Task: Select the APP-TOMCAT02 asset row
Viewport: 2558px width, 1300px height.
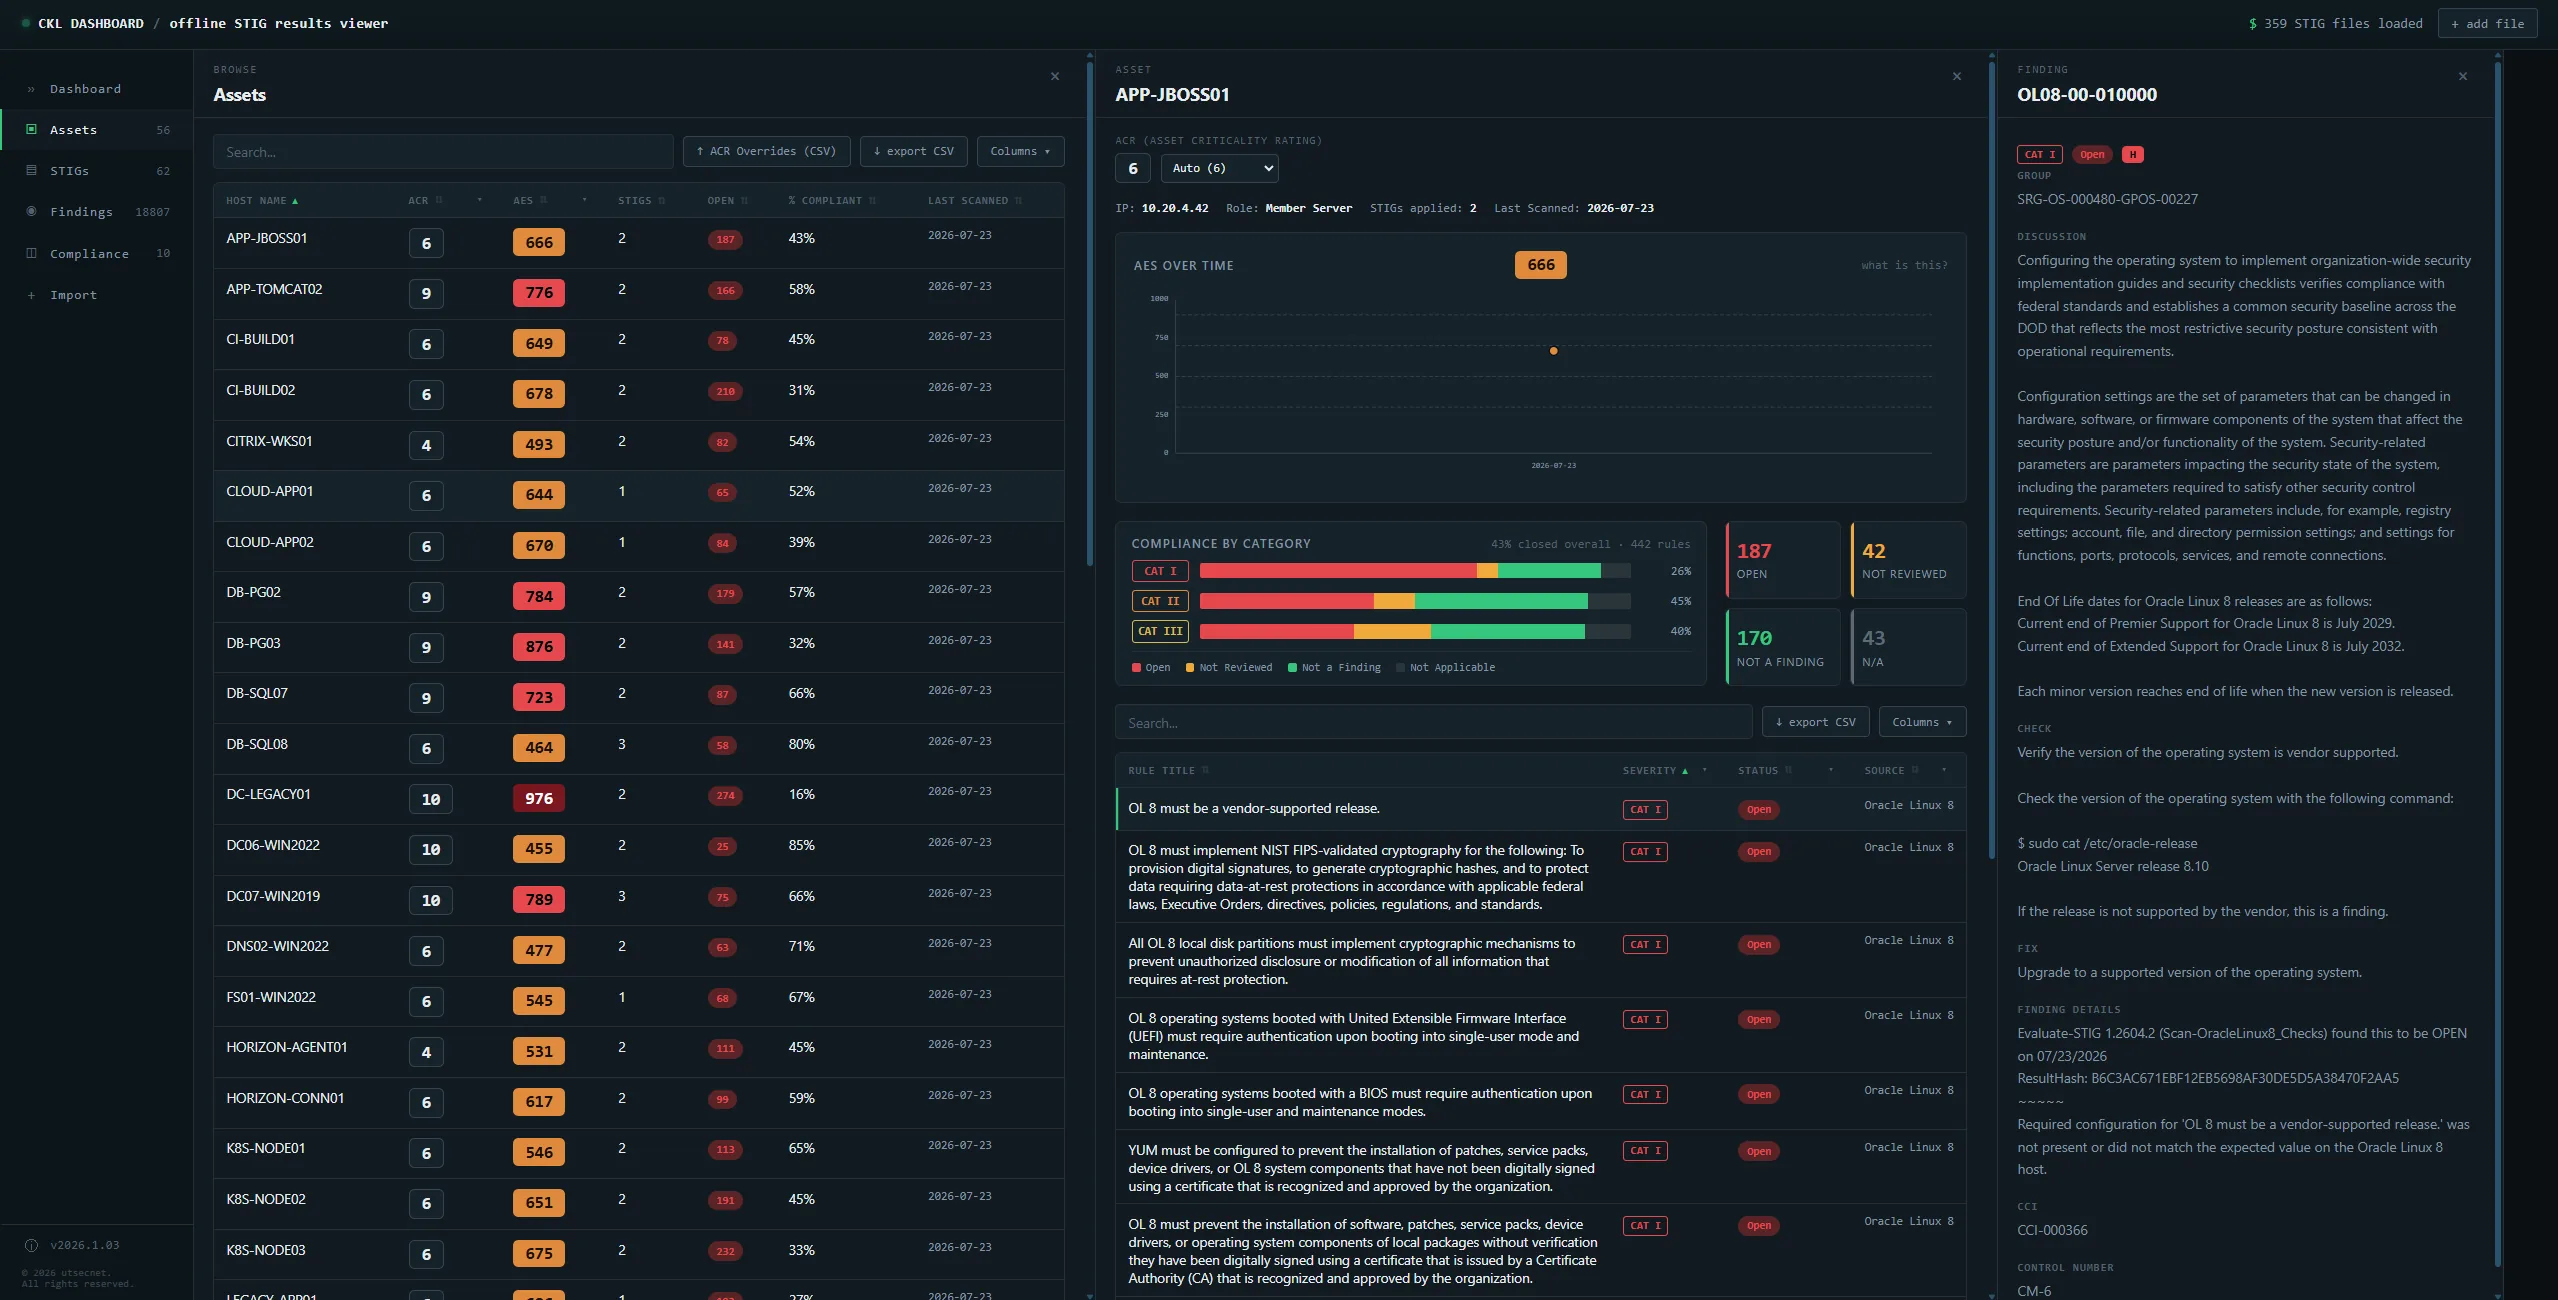Action: click(x=638, y=293)
